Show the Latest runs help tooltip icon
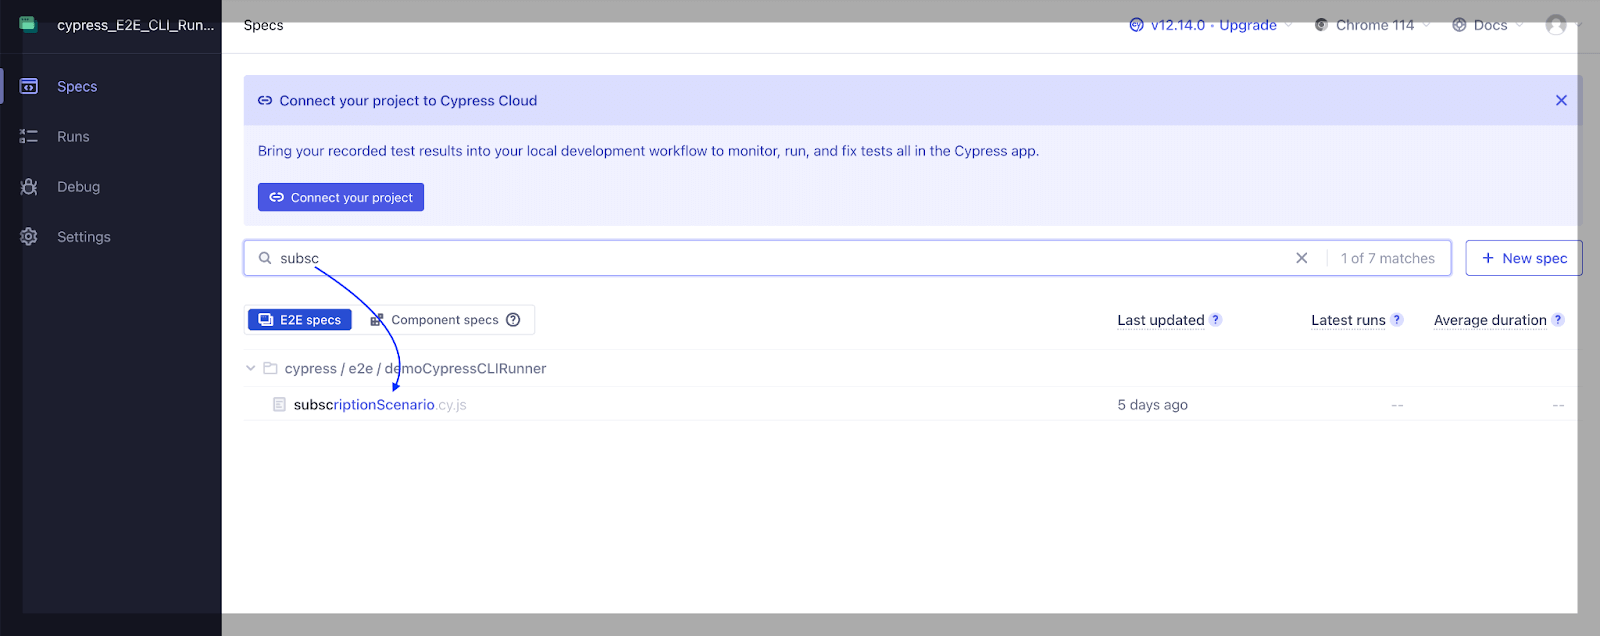1600x636 pixels. (1397, 320)
